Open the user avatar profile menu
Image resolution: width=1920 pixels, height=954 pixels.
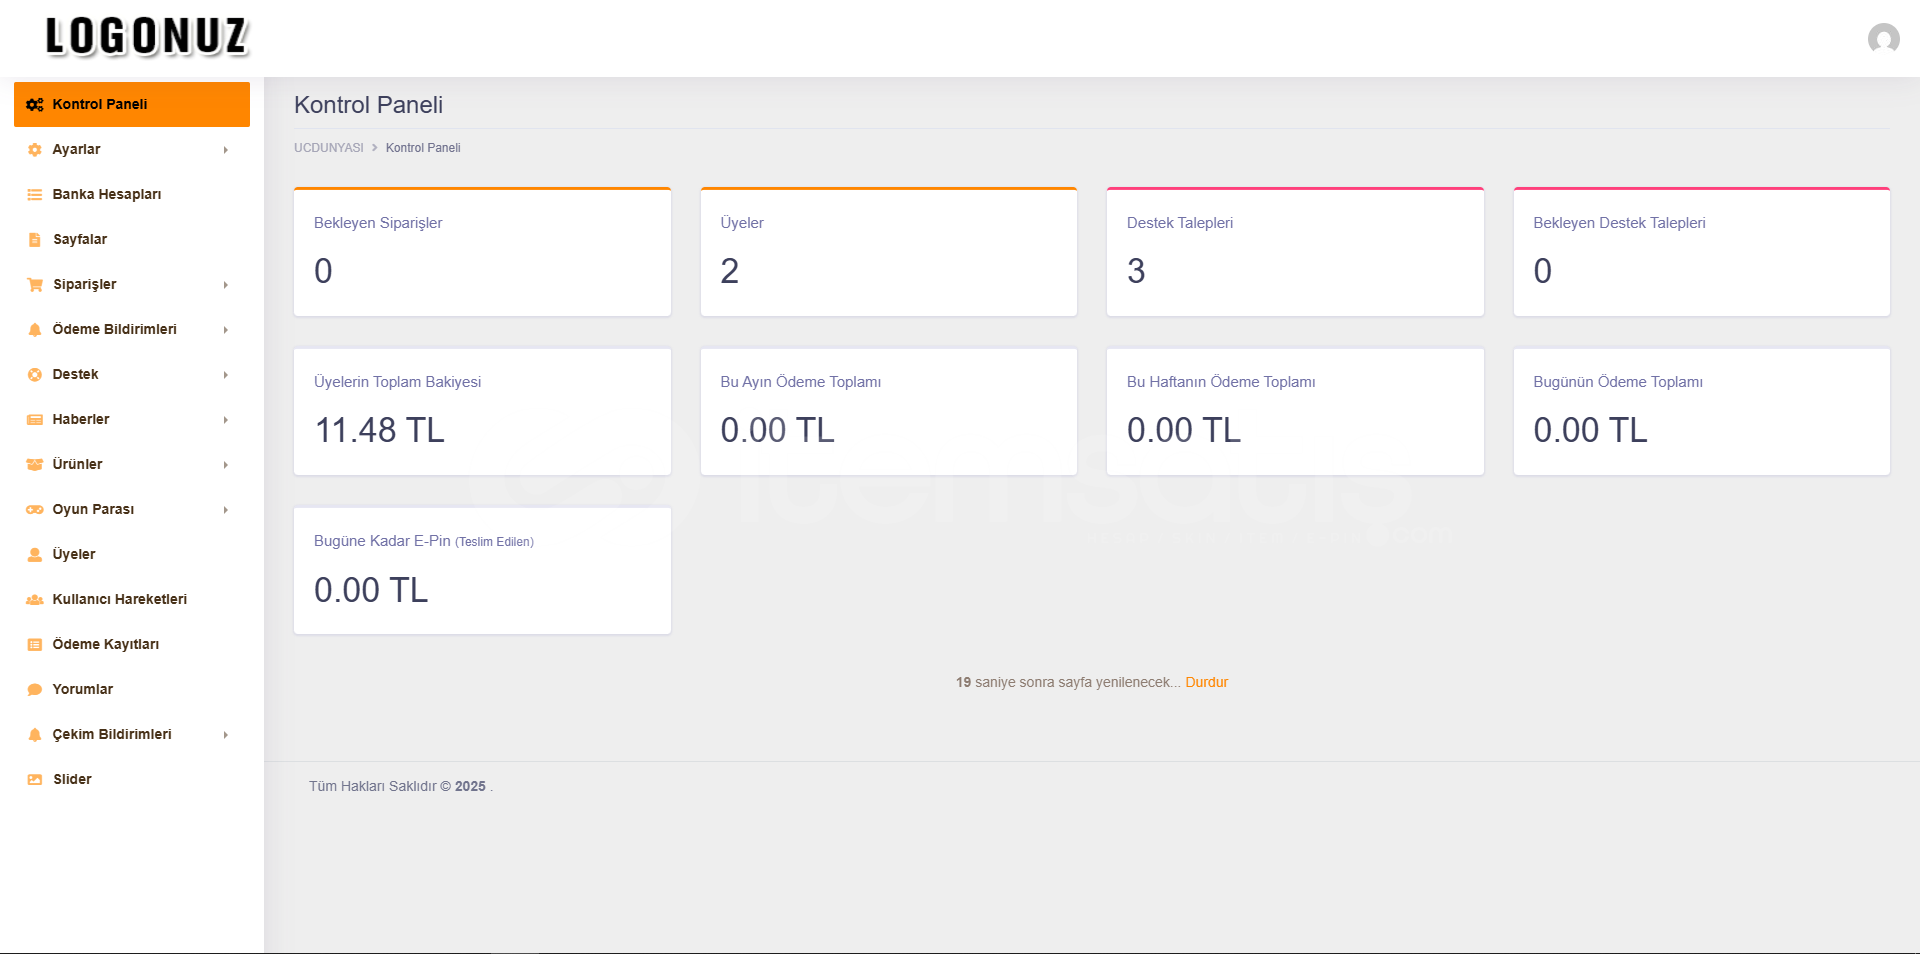(x=1883, y=39)
